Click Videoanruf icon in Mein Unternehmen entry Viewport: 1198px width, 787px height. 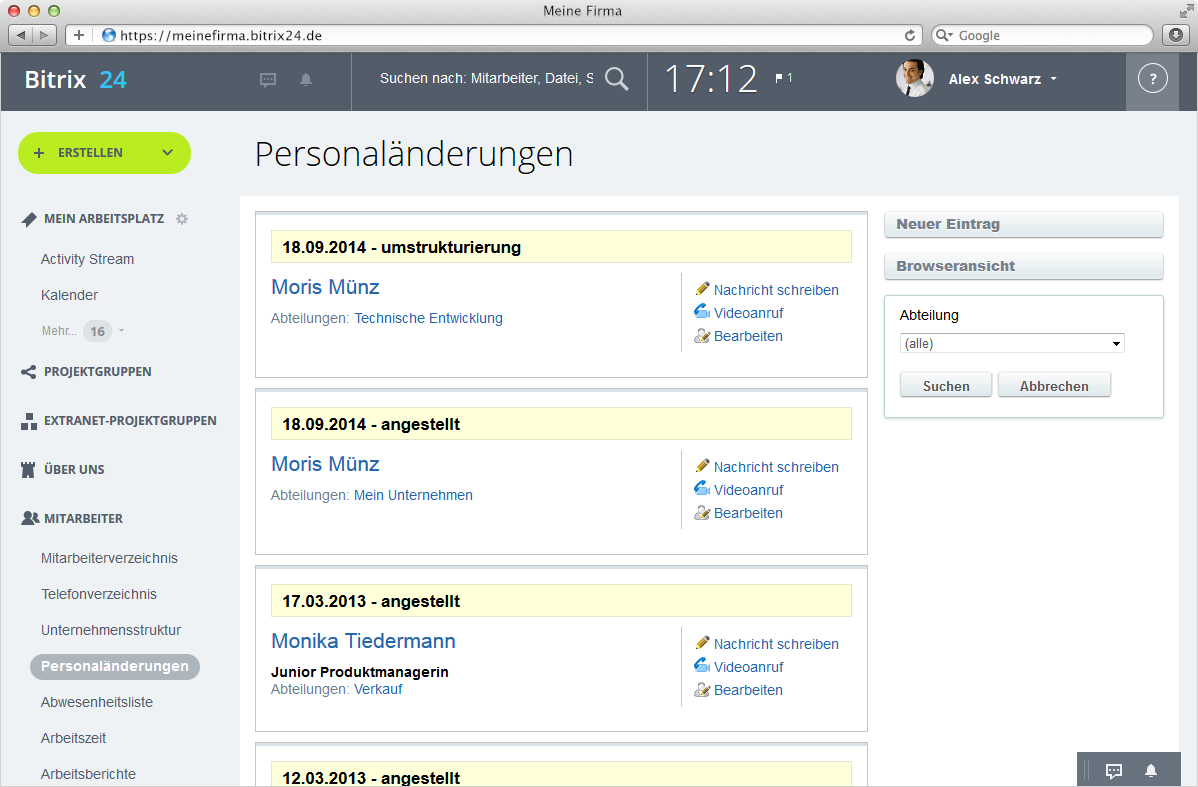click(x=701, y=488)
